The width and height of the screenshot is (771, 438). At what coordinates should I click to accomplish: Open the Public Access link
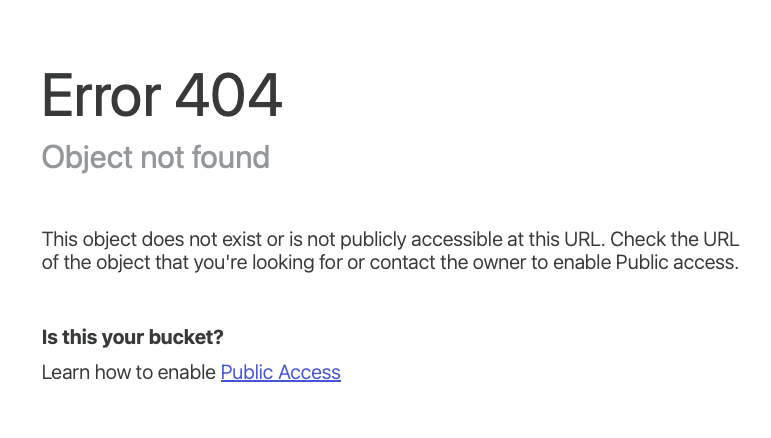[x=280, y=372]
